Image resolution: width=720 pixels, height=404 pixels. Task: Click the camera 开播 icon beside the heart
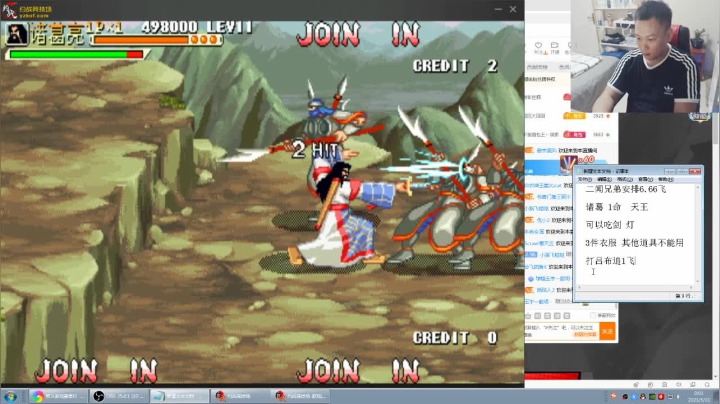tap(554, 45)
